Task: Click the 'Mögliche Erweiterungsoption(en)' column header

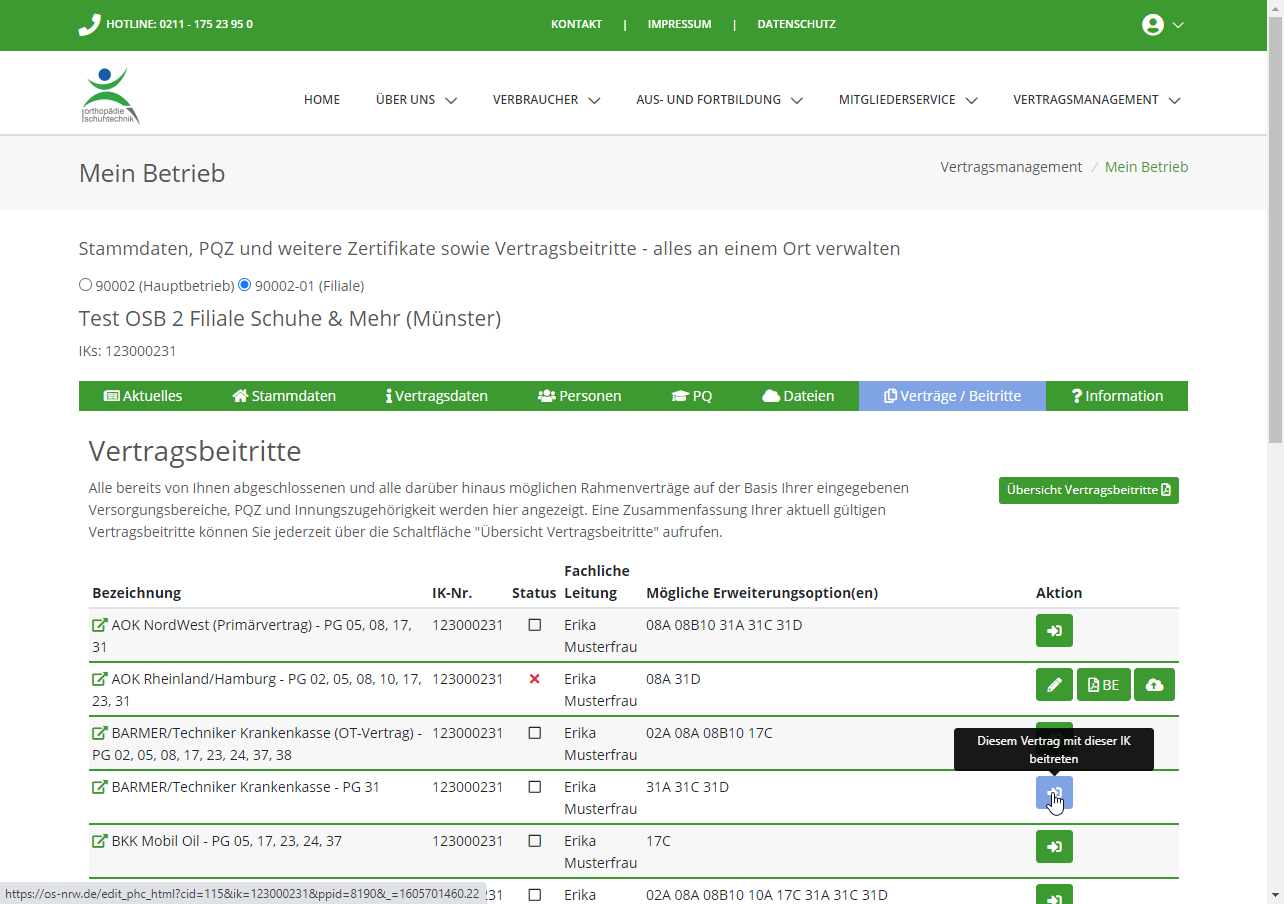Action: 762,593
